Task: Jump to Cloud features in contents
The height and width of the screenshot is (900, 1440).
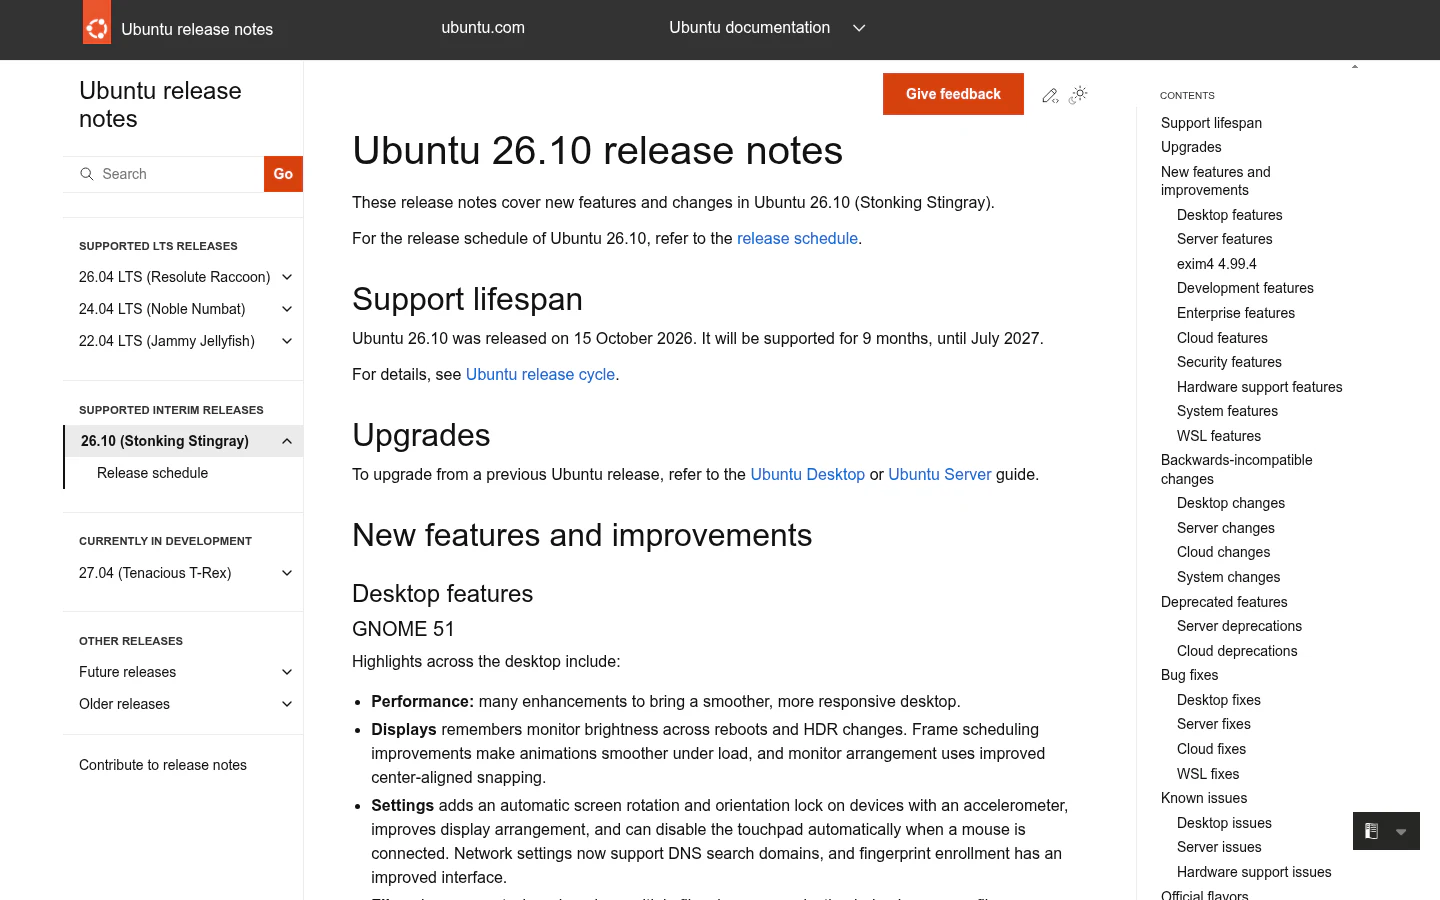Action: point(1222,338)
